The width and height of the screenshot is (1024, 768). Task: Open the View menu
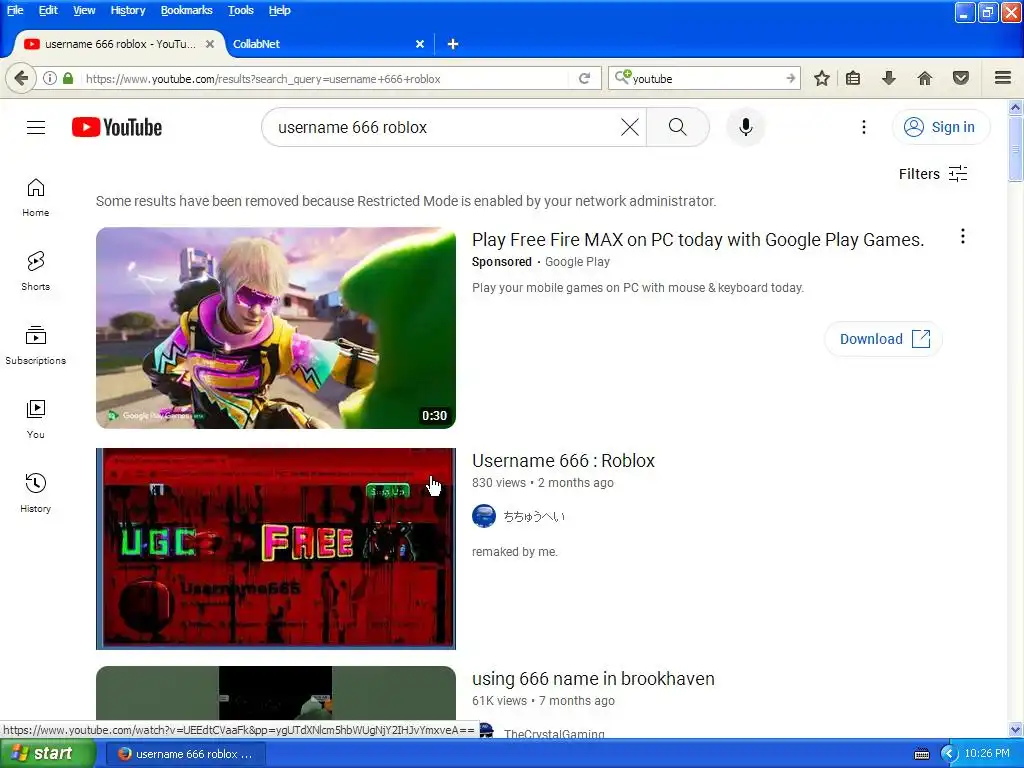(84, 10)
